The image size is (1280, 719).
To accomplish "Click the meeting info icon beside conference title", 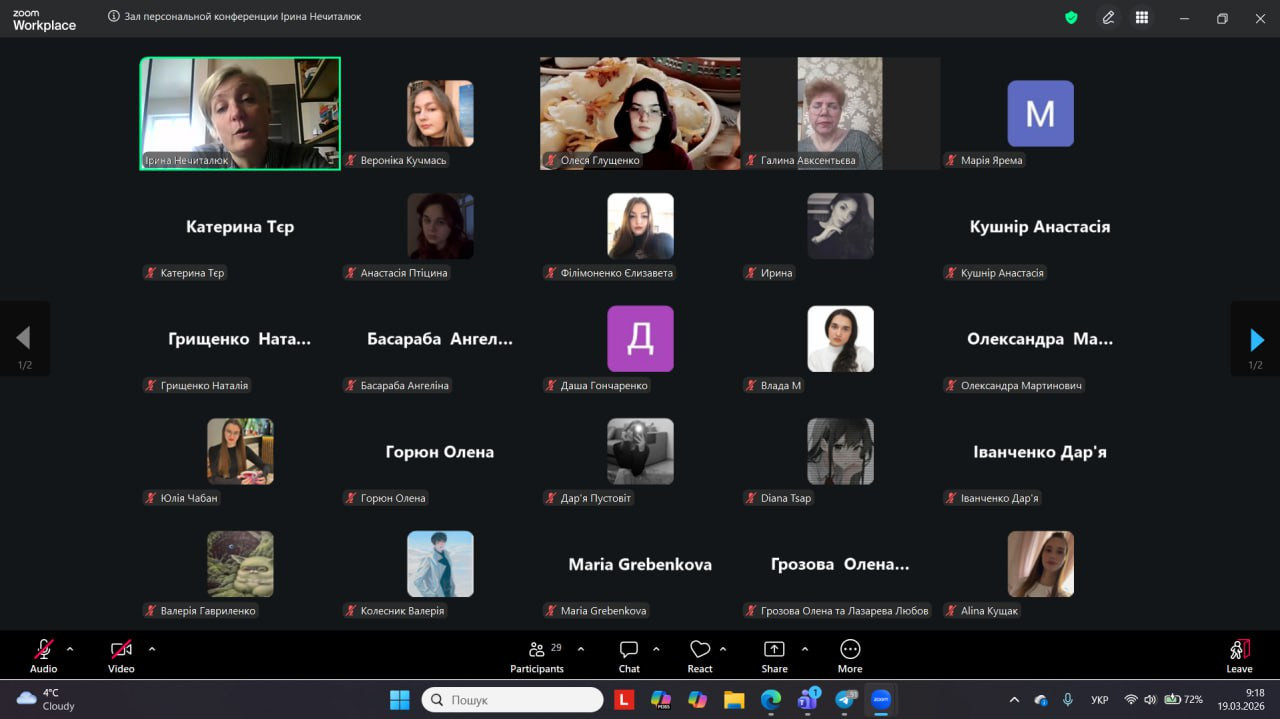I will [x=113, y=17].
